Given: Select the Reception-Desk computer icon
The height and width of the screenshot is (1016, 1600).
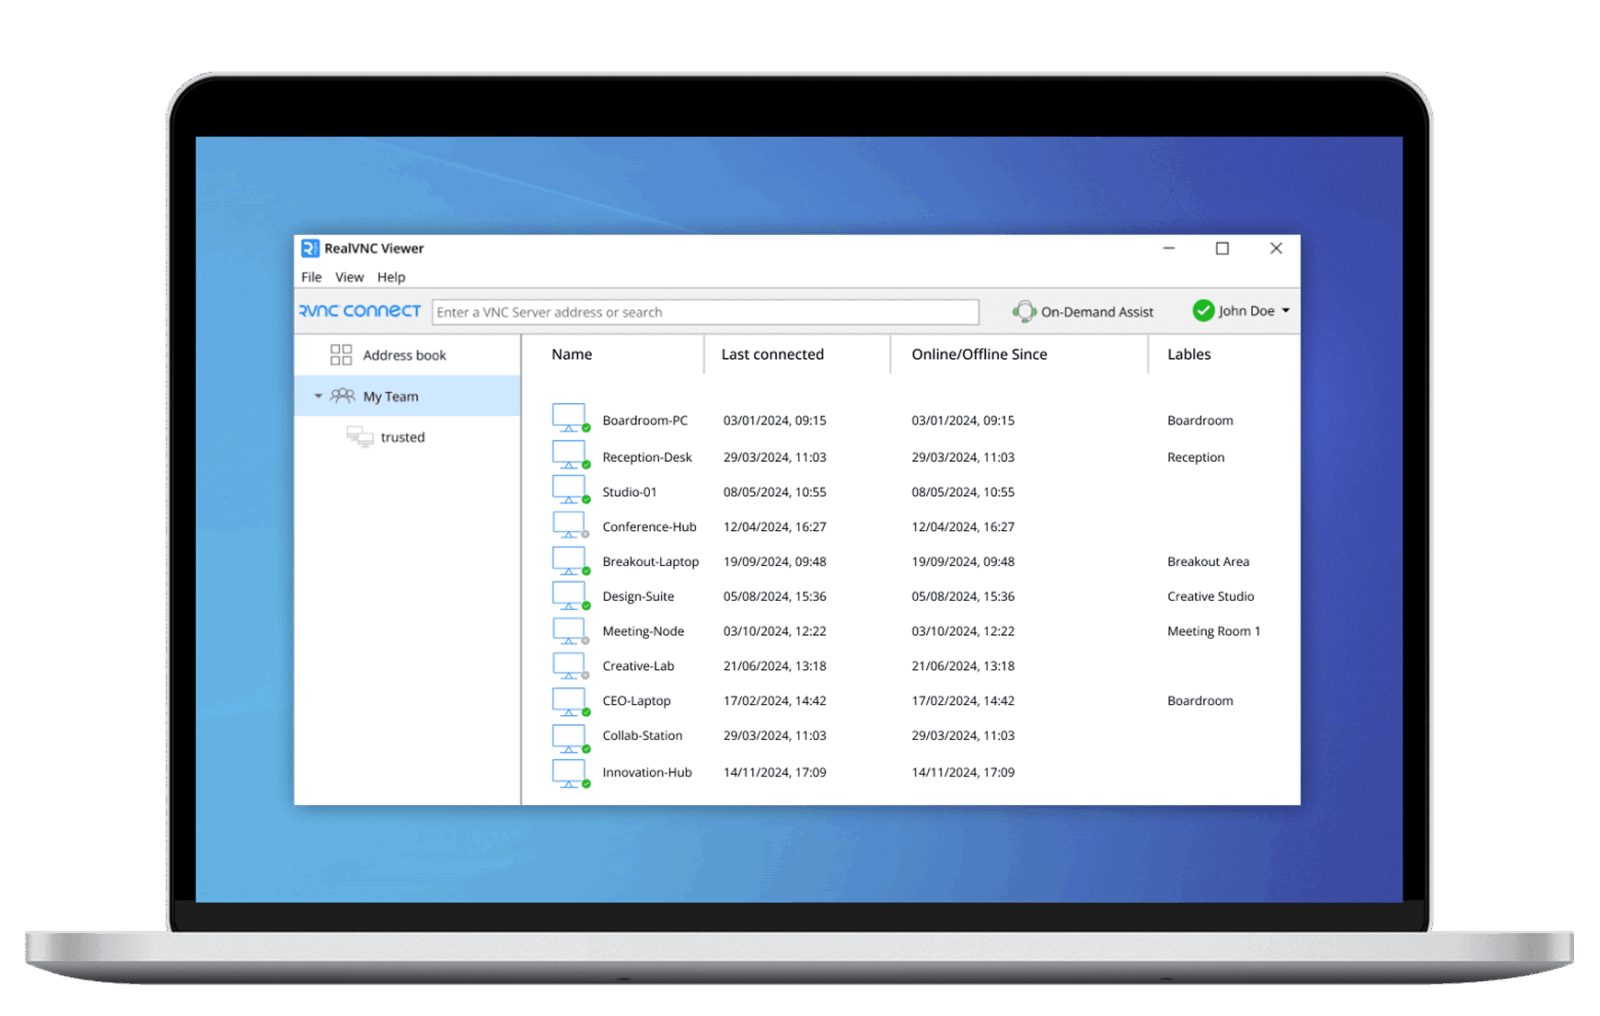Looking at the screenshot, I should (569, 455).
